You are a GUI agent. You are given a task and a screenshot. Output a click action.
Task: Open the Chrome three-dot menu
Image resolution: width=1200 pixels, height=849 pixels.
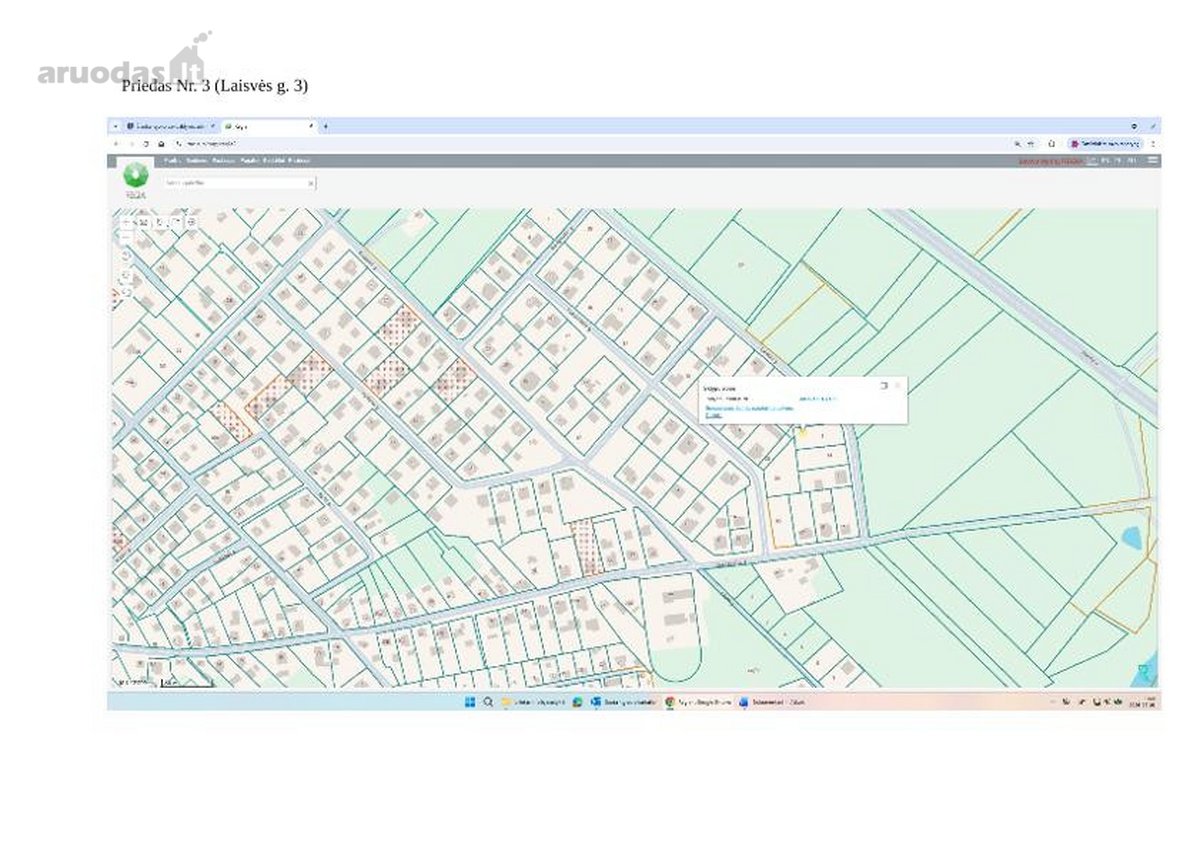tap(1153, 143)
